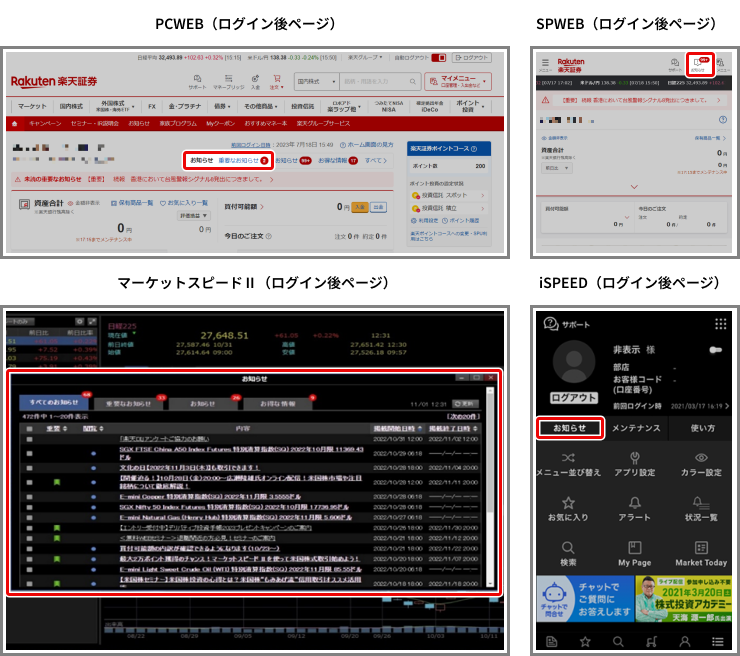The image size is (740, 656).
Task: Select すべてのお知らせ tab in Market Speed II
Action: point(53,403)
